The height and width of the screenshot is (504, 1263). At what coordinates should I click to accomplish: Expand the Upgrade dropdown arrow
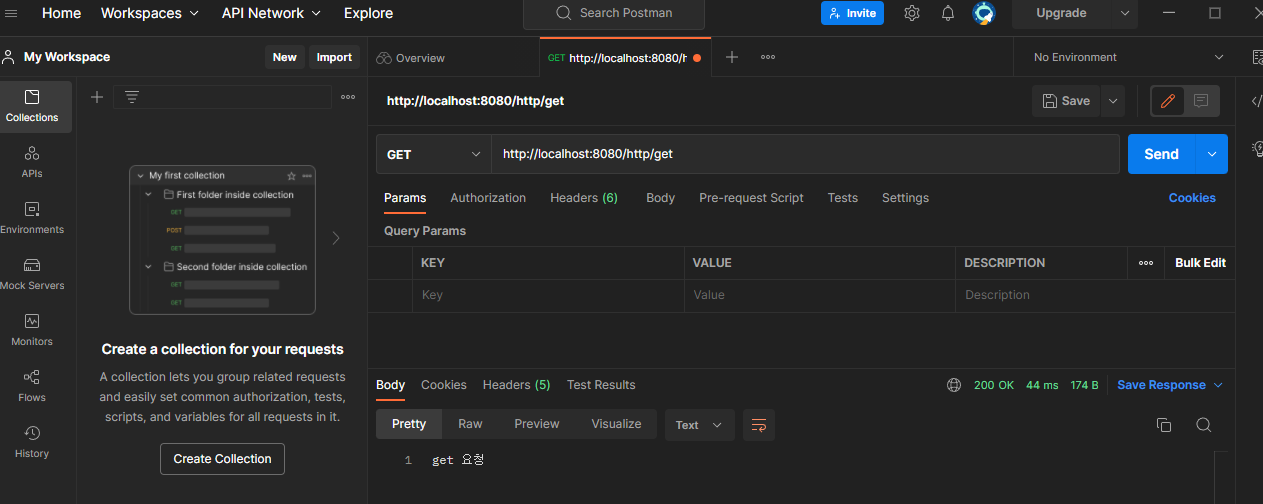click(1124, 13)
